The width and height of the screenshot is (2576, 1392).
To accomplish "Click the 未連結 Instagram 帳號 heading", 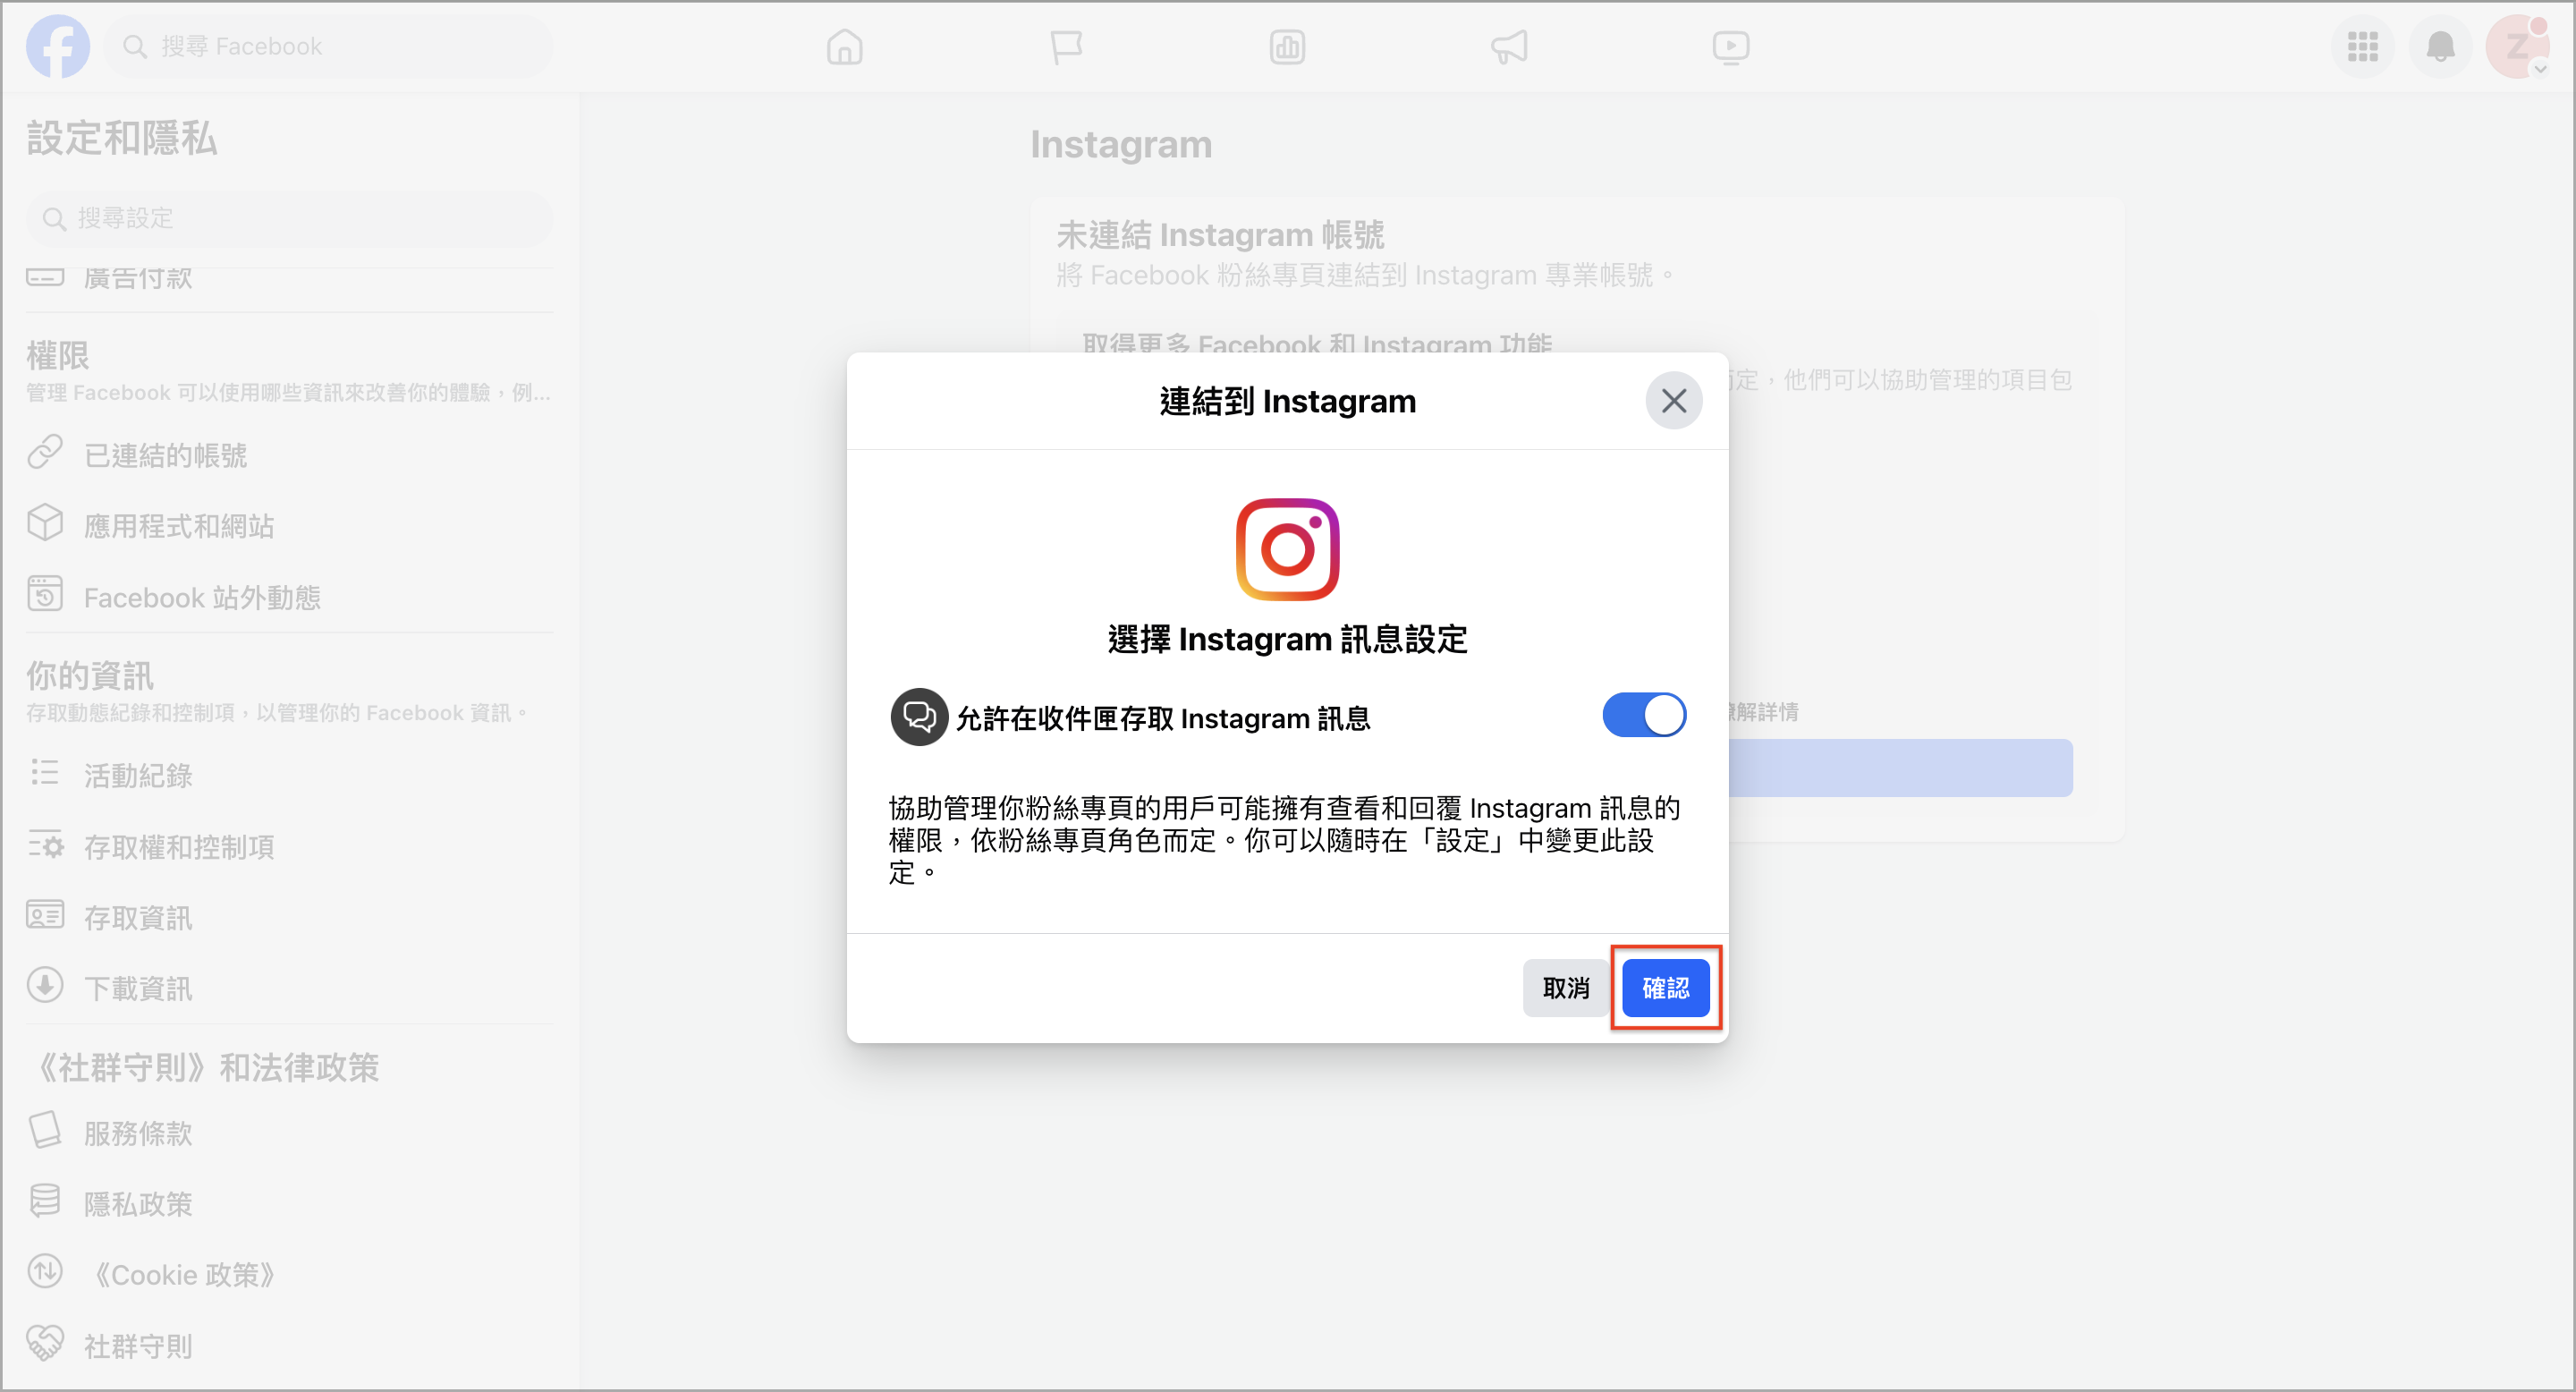I will click(x=1220, y=235).
